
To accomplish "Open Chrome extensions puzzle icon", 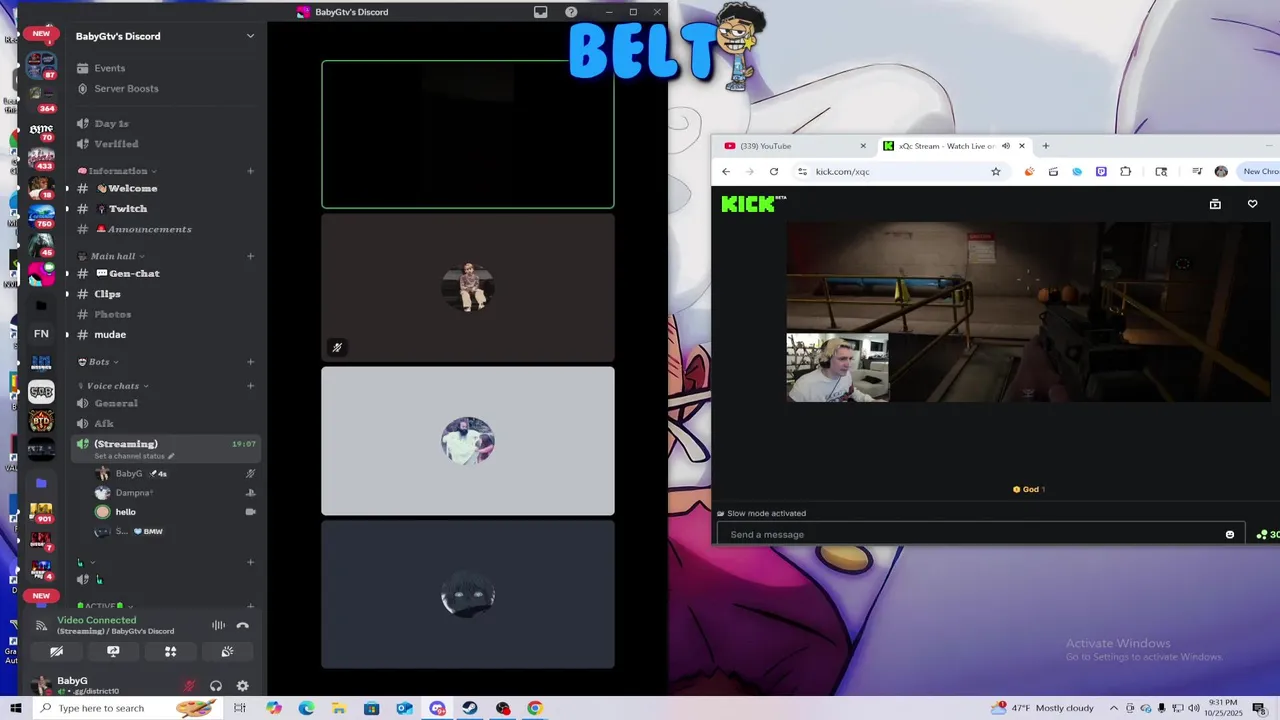I will tap(1125, 171).
